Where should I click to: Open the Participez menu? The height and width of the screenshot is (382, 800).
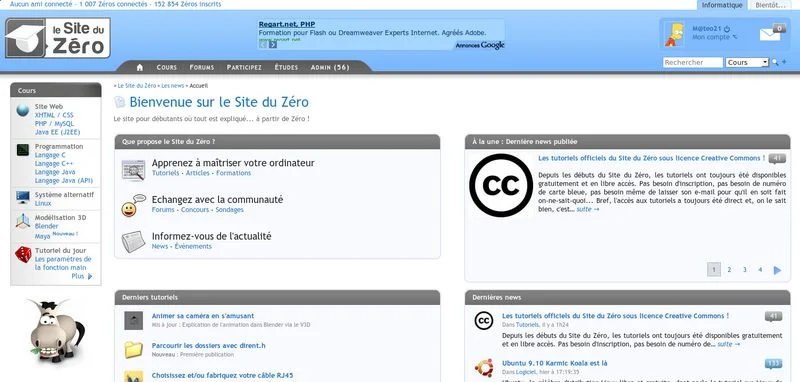pyautogui.click(x=244, y=67)
